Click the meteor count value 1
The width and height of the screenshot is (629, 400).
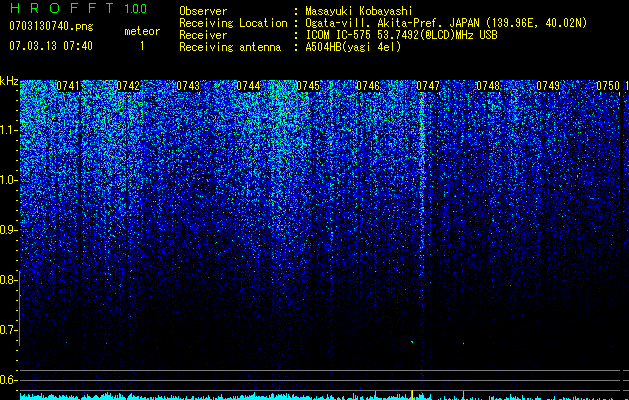coord(142,46)
